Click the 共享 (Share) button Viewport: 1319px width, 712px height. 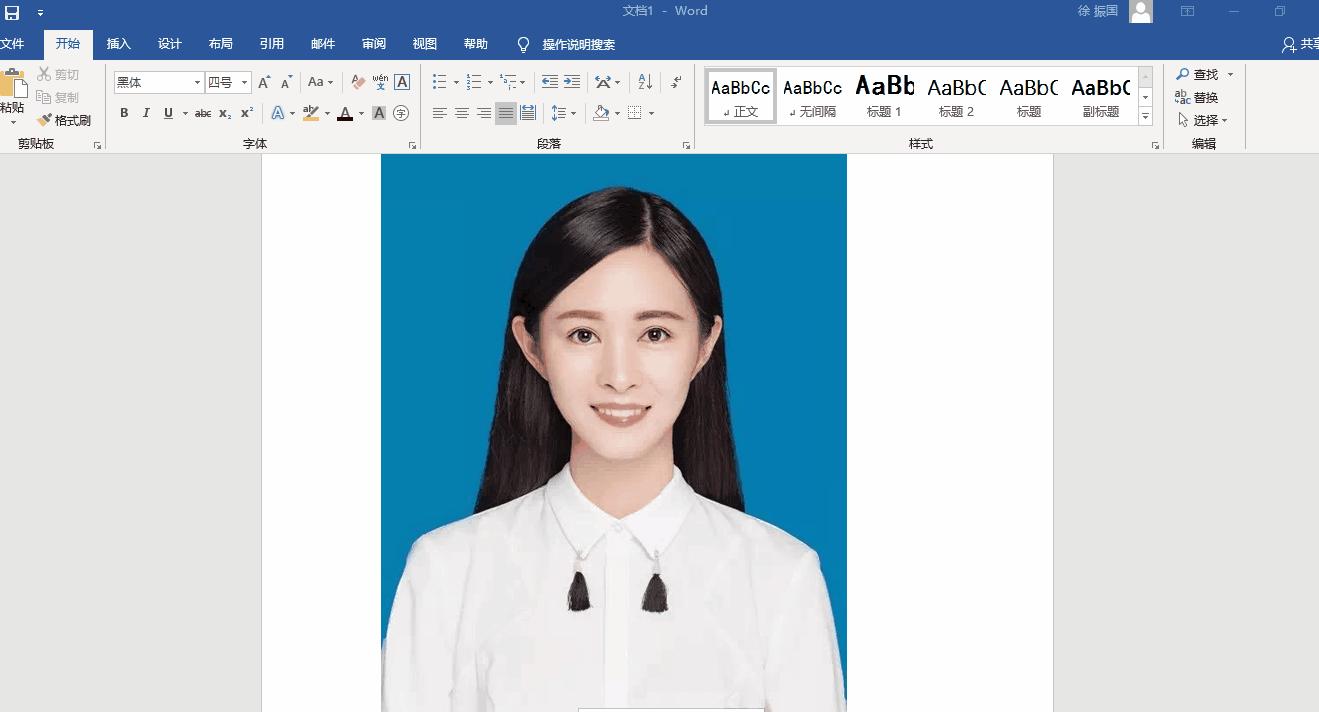pos(1300,44)
